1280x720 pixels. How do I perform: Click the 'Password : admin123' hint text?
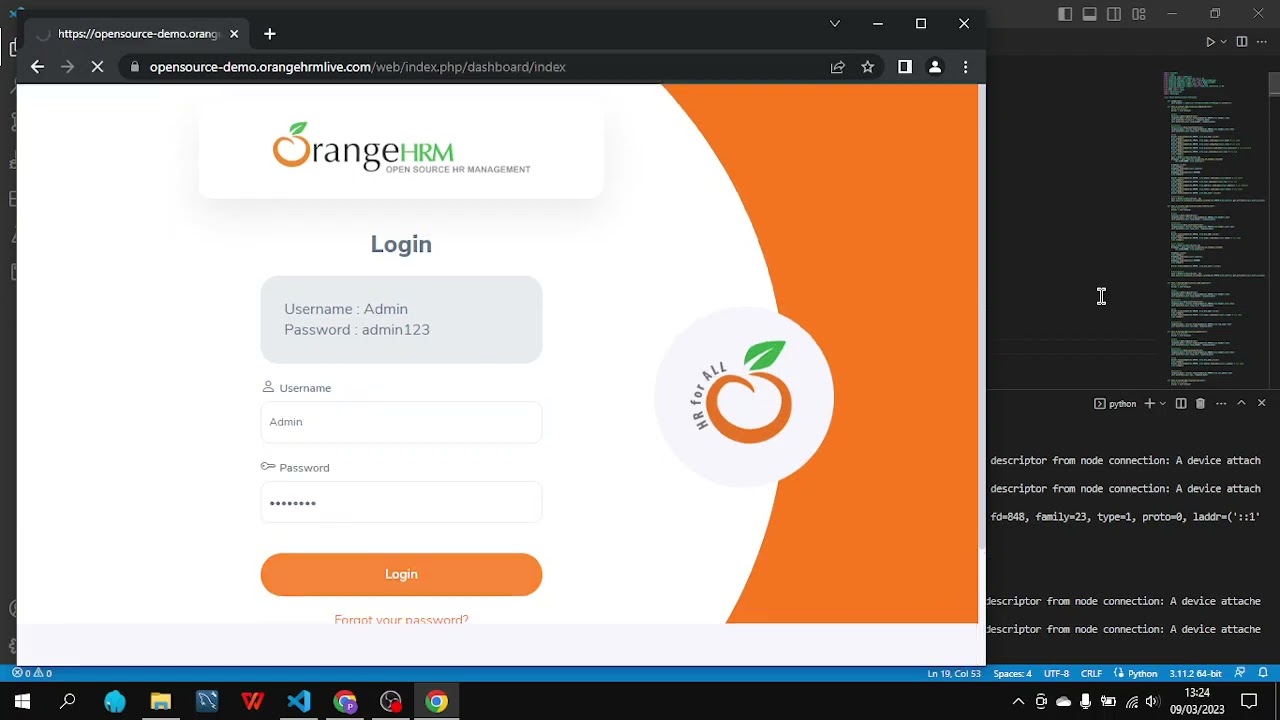[x=357, y=329]
